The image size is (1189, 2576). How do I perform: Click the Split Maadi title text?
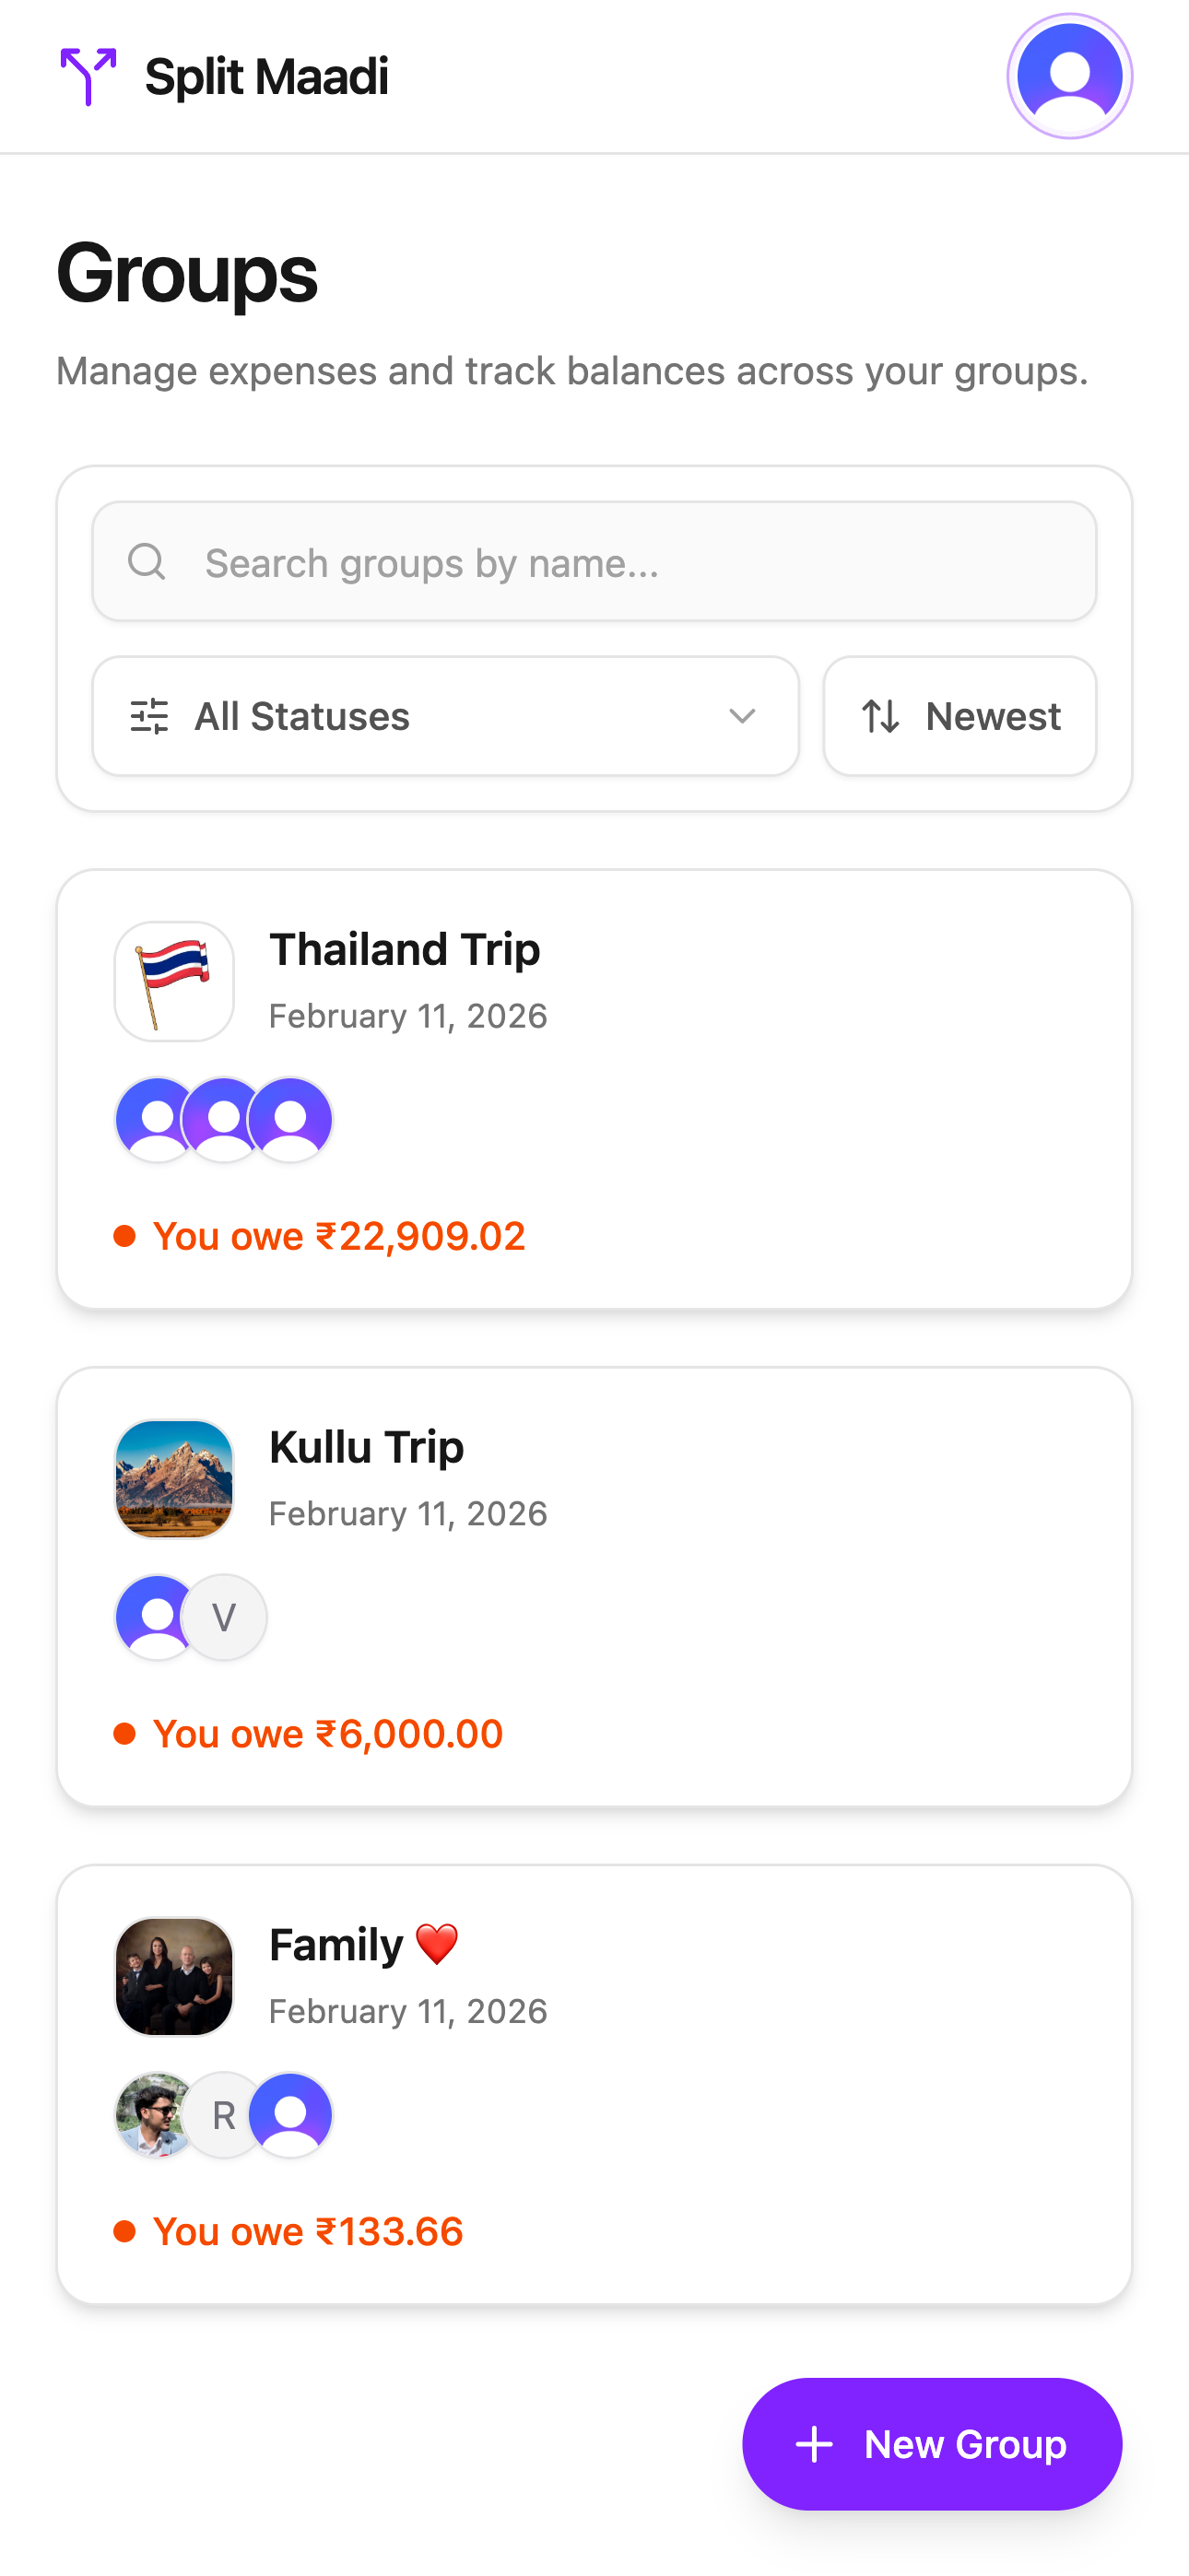click(266, 77)
